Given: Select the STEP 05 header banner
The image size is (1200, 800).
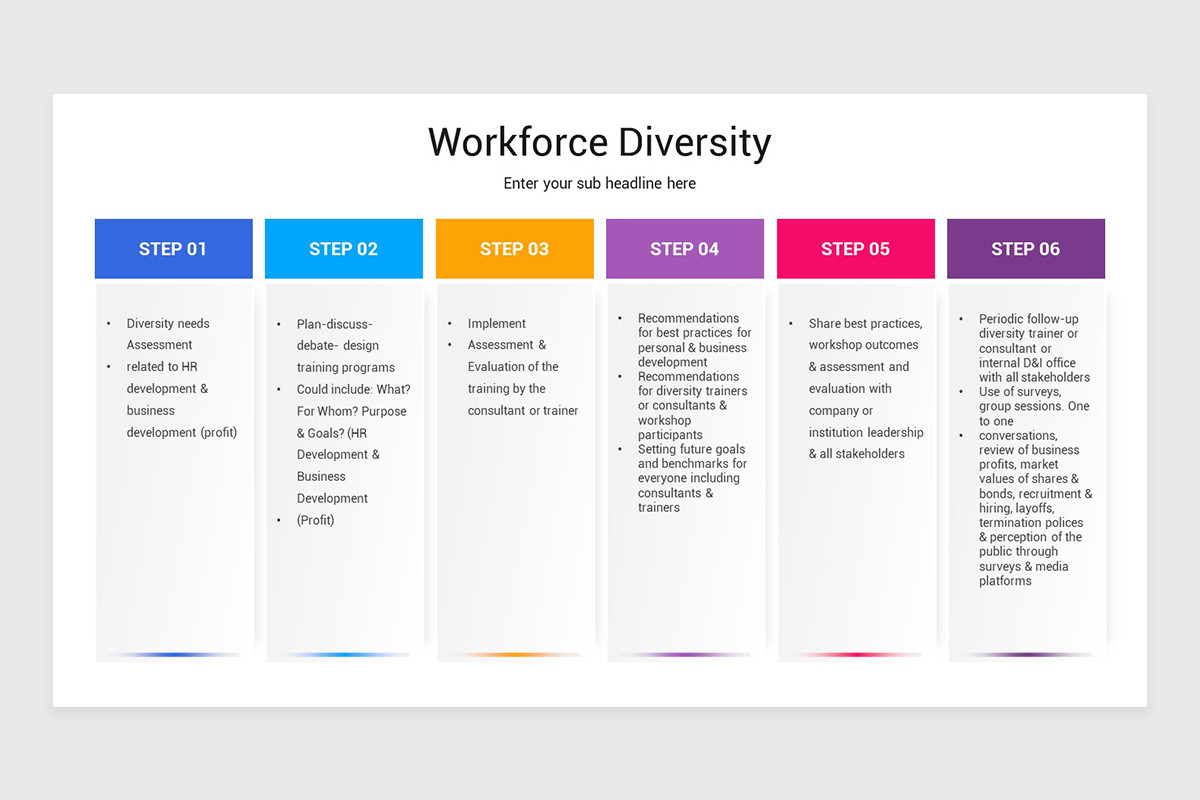Looking at the screenshot, I should 855,248.
